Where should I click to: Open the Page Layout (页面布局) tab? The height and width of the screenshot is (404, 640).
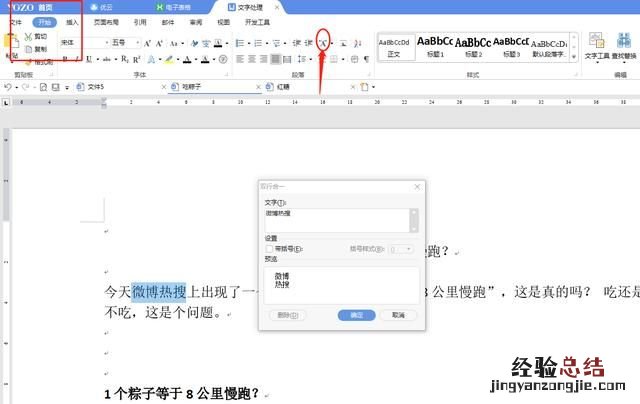pyautogui.click(x=106, y=22)
